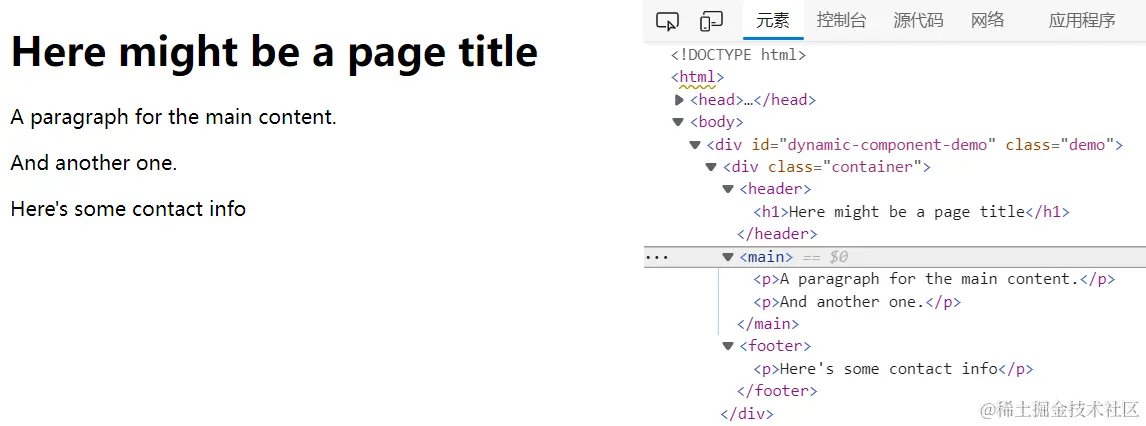Select the closing main tag
Image resolution: width=1146 pixels, height=426 pixels.
tap(768, 324)
